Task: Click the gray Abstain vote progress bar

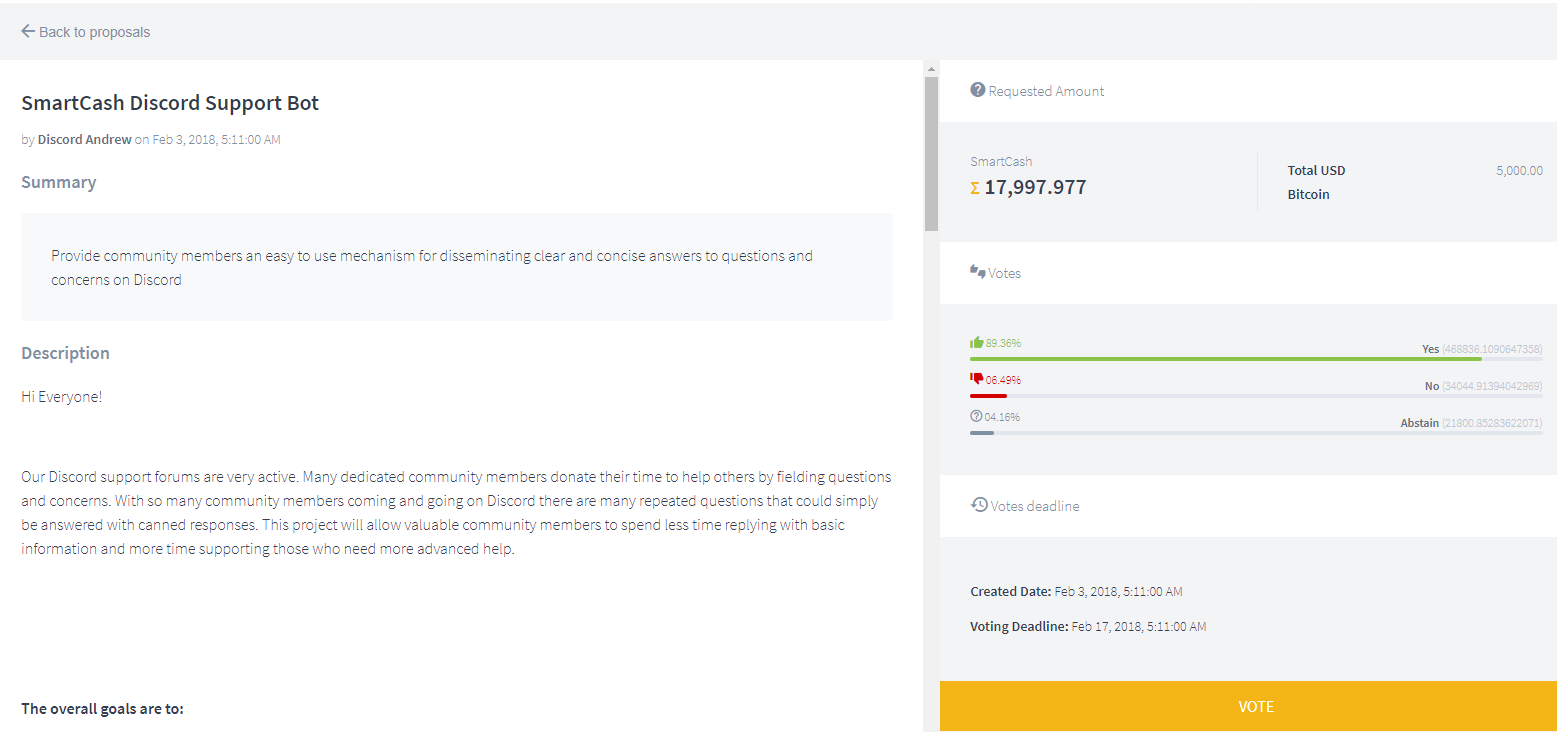Action: pos(982,433)
